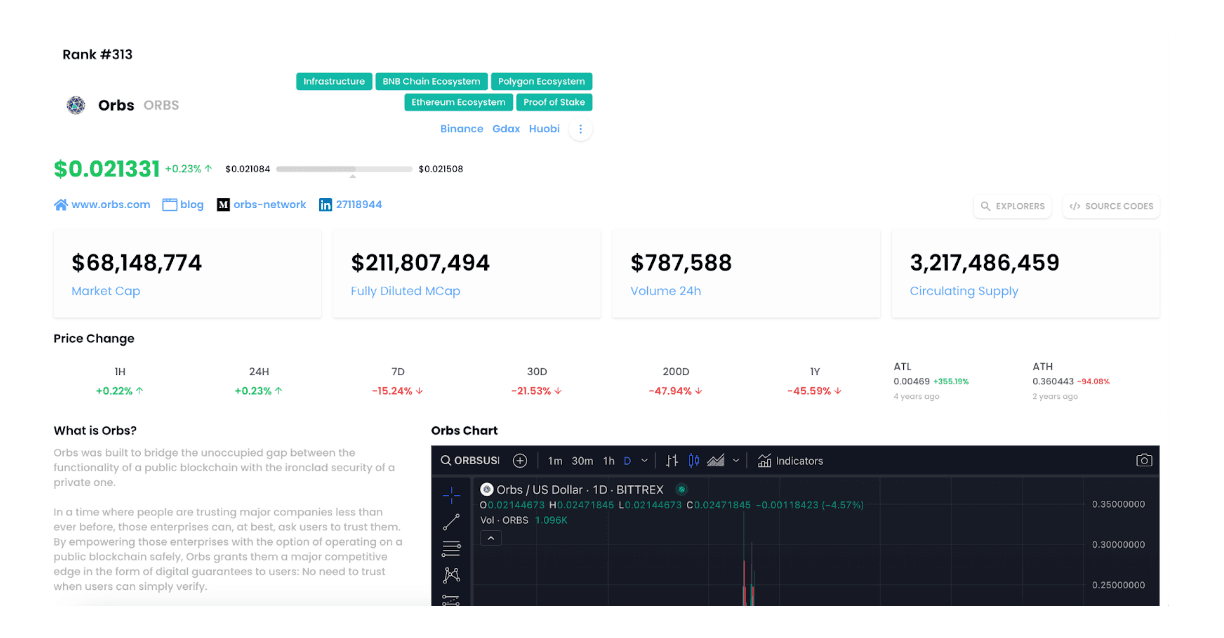Click the 7D price change -15.24%
This screenshot has height=638, width=1224.
coord(398,391)
